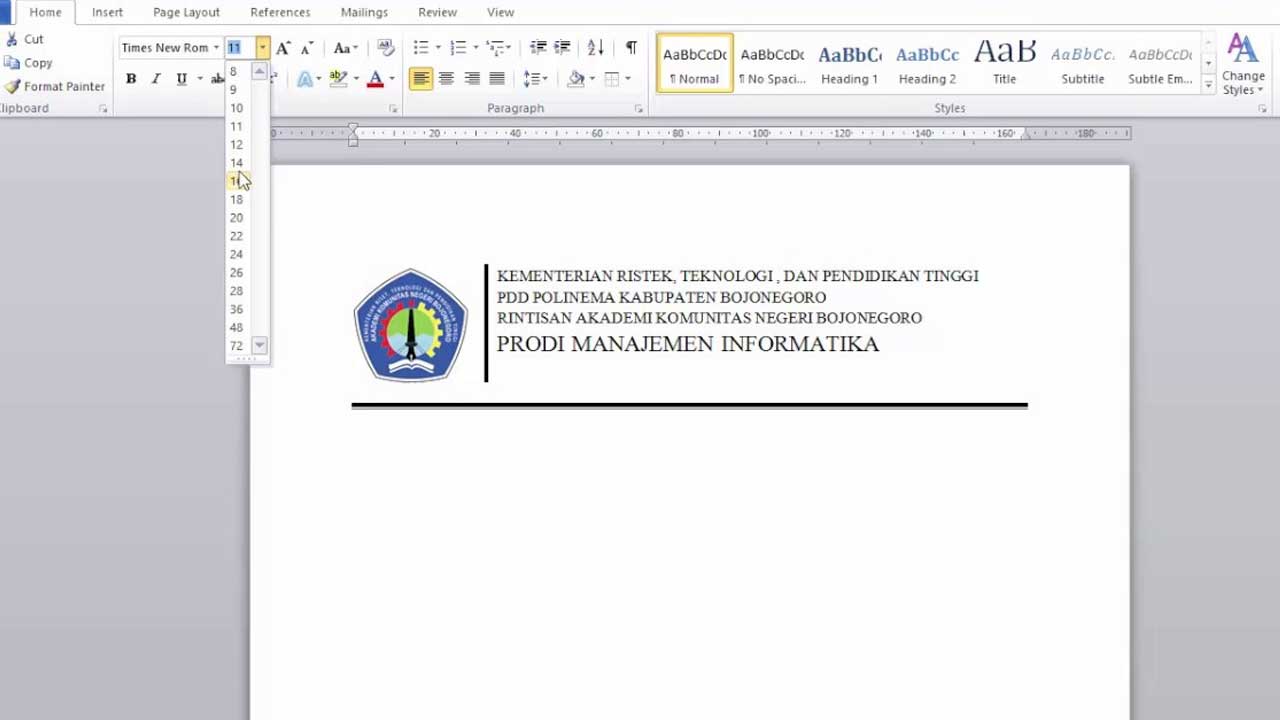Viewport: 1280px width, 720px height.
Task: Expand the font color dropdown arrow
Action: (x=391, y=79)
